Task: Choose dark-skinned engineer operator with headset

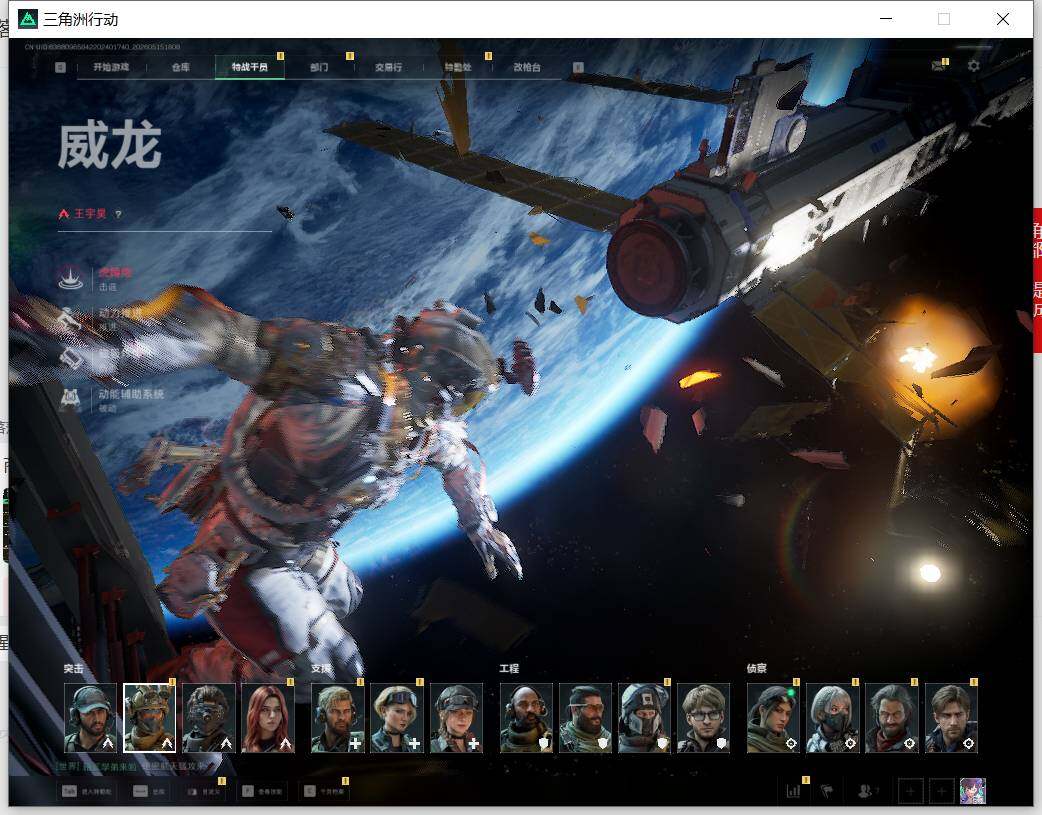Action: click(x=526, y=718)
